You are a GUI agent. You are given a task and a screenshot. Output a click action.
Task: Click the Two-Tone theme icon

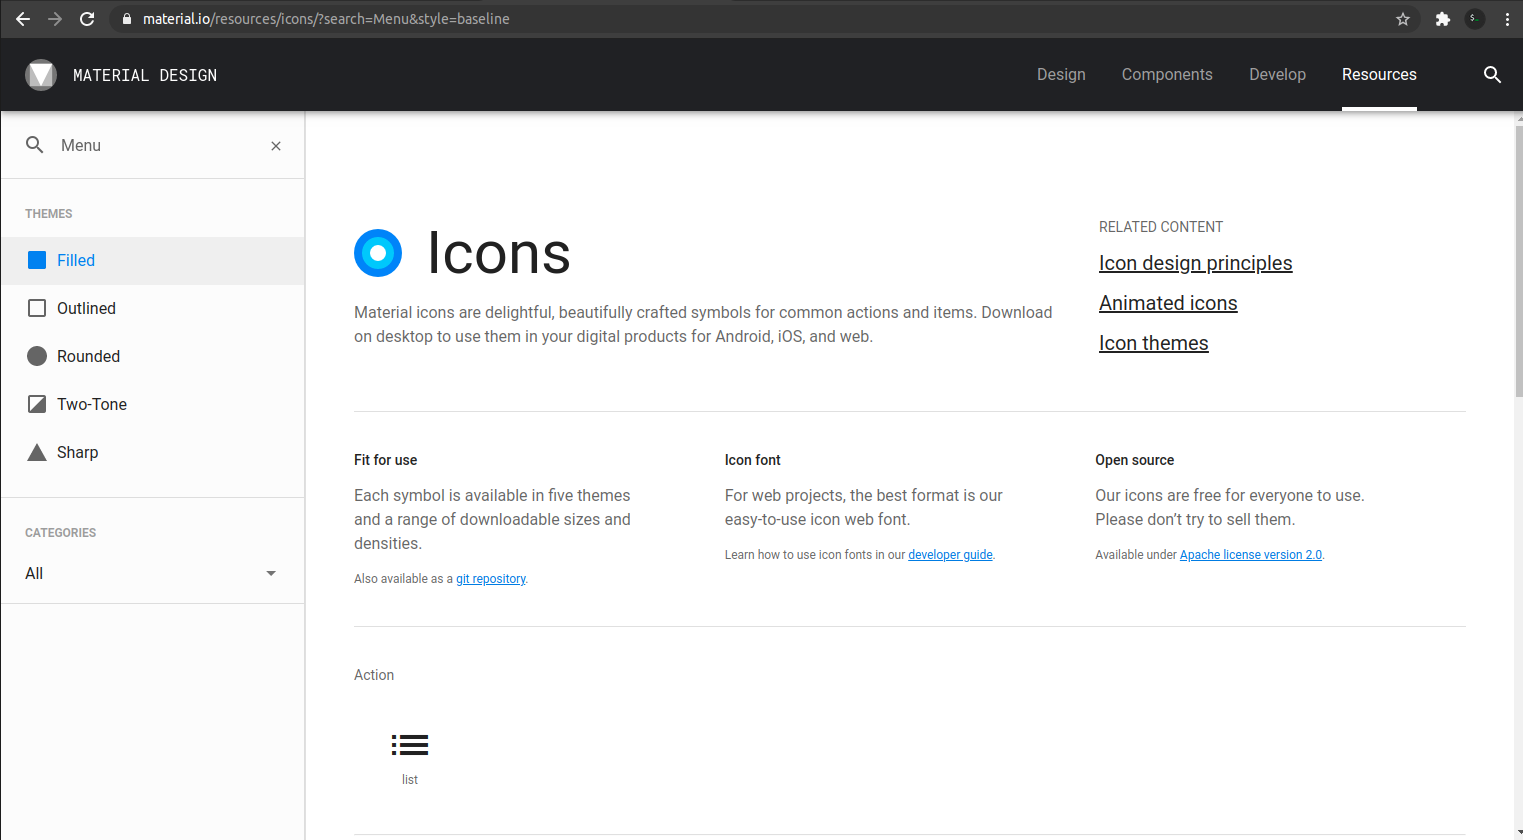pos(37,404)
